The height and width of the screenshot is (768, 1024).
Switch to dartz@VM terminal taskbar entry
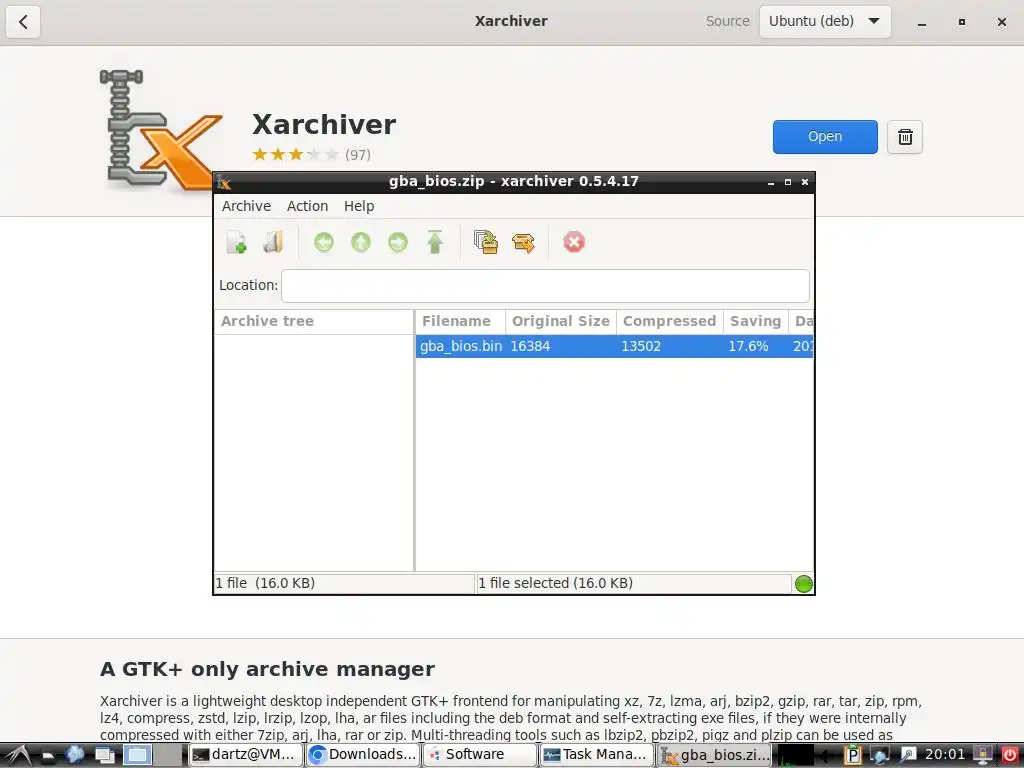[x=245, y=755]
